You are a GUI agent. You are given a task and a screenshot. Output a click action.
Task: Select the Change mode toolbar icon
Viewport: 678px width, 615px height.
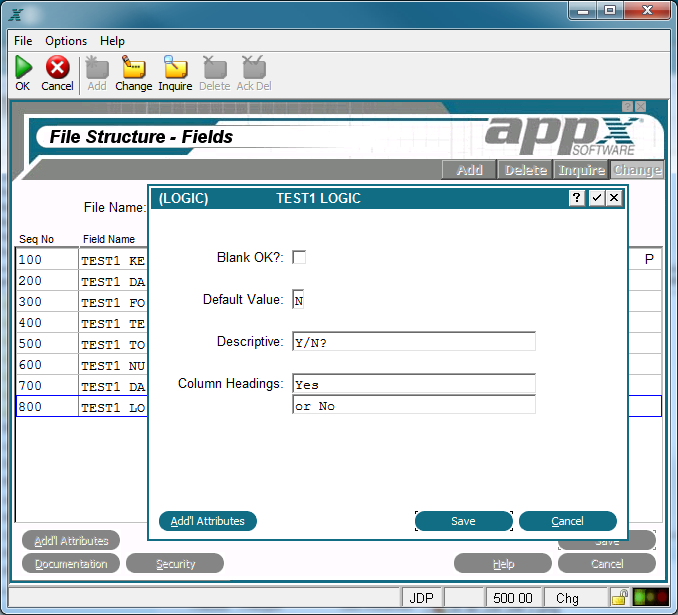tap(134, 67)
